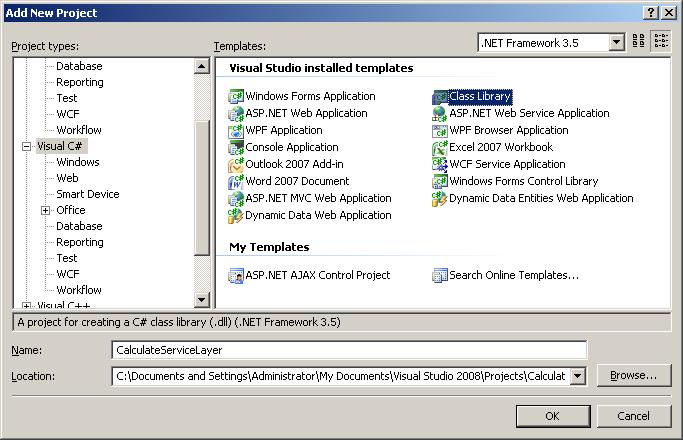Select Test under Visual C#
683x440 pixels.
67,258
